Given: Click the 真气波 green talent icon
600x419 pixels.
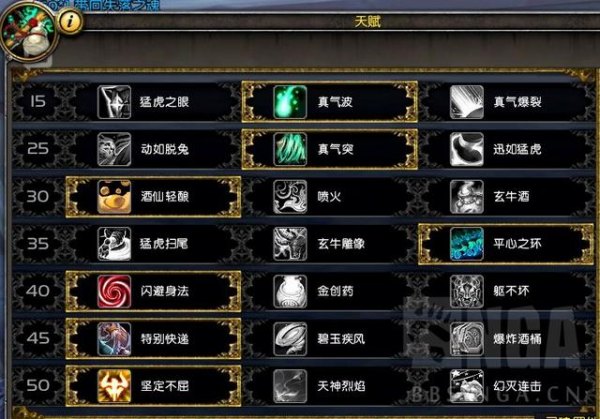Looking at the screenshot, I should tap(290, 102).
